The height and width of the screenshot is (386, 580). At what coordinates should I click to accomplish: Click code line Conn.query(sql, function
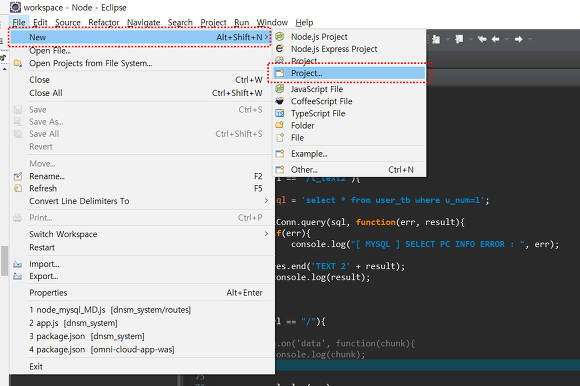click(370, 222)
